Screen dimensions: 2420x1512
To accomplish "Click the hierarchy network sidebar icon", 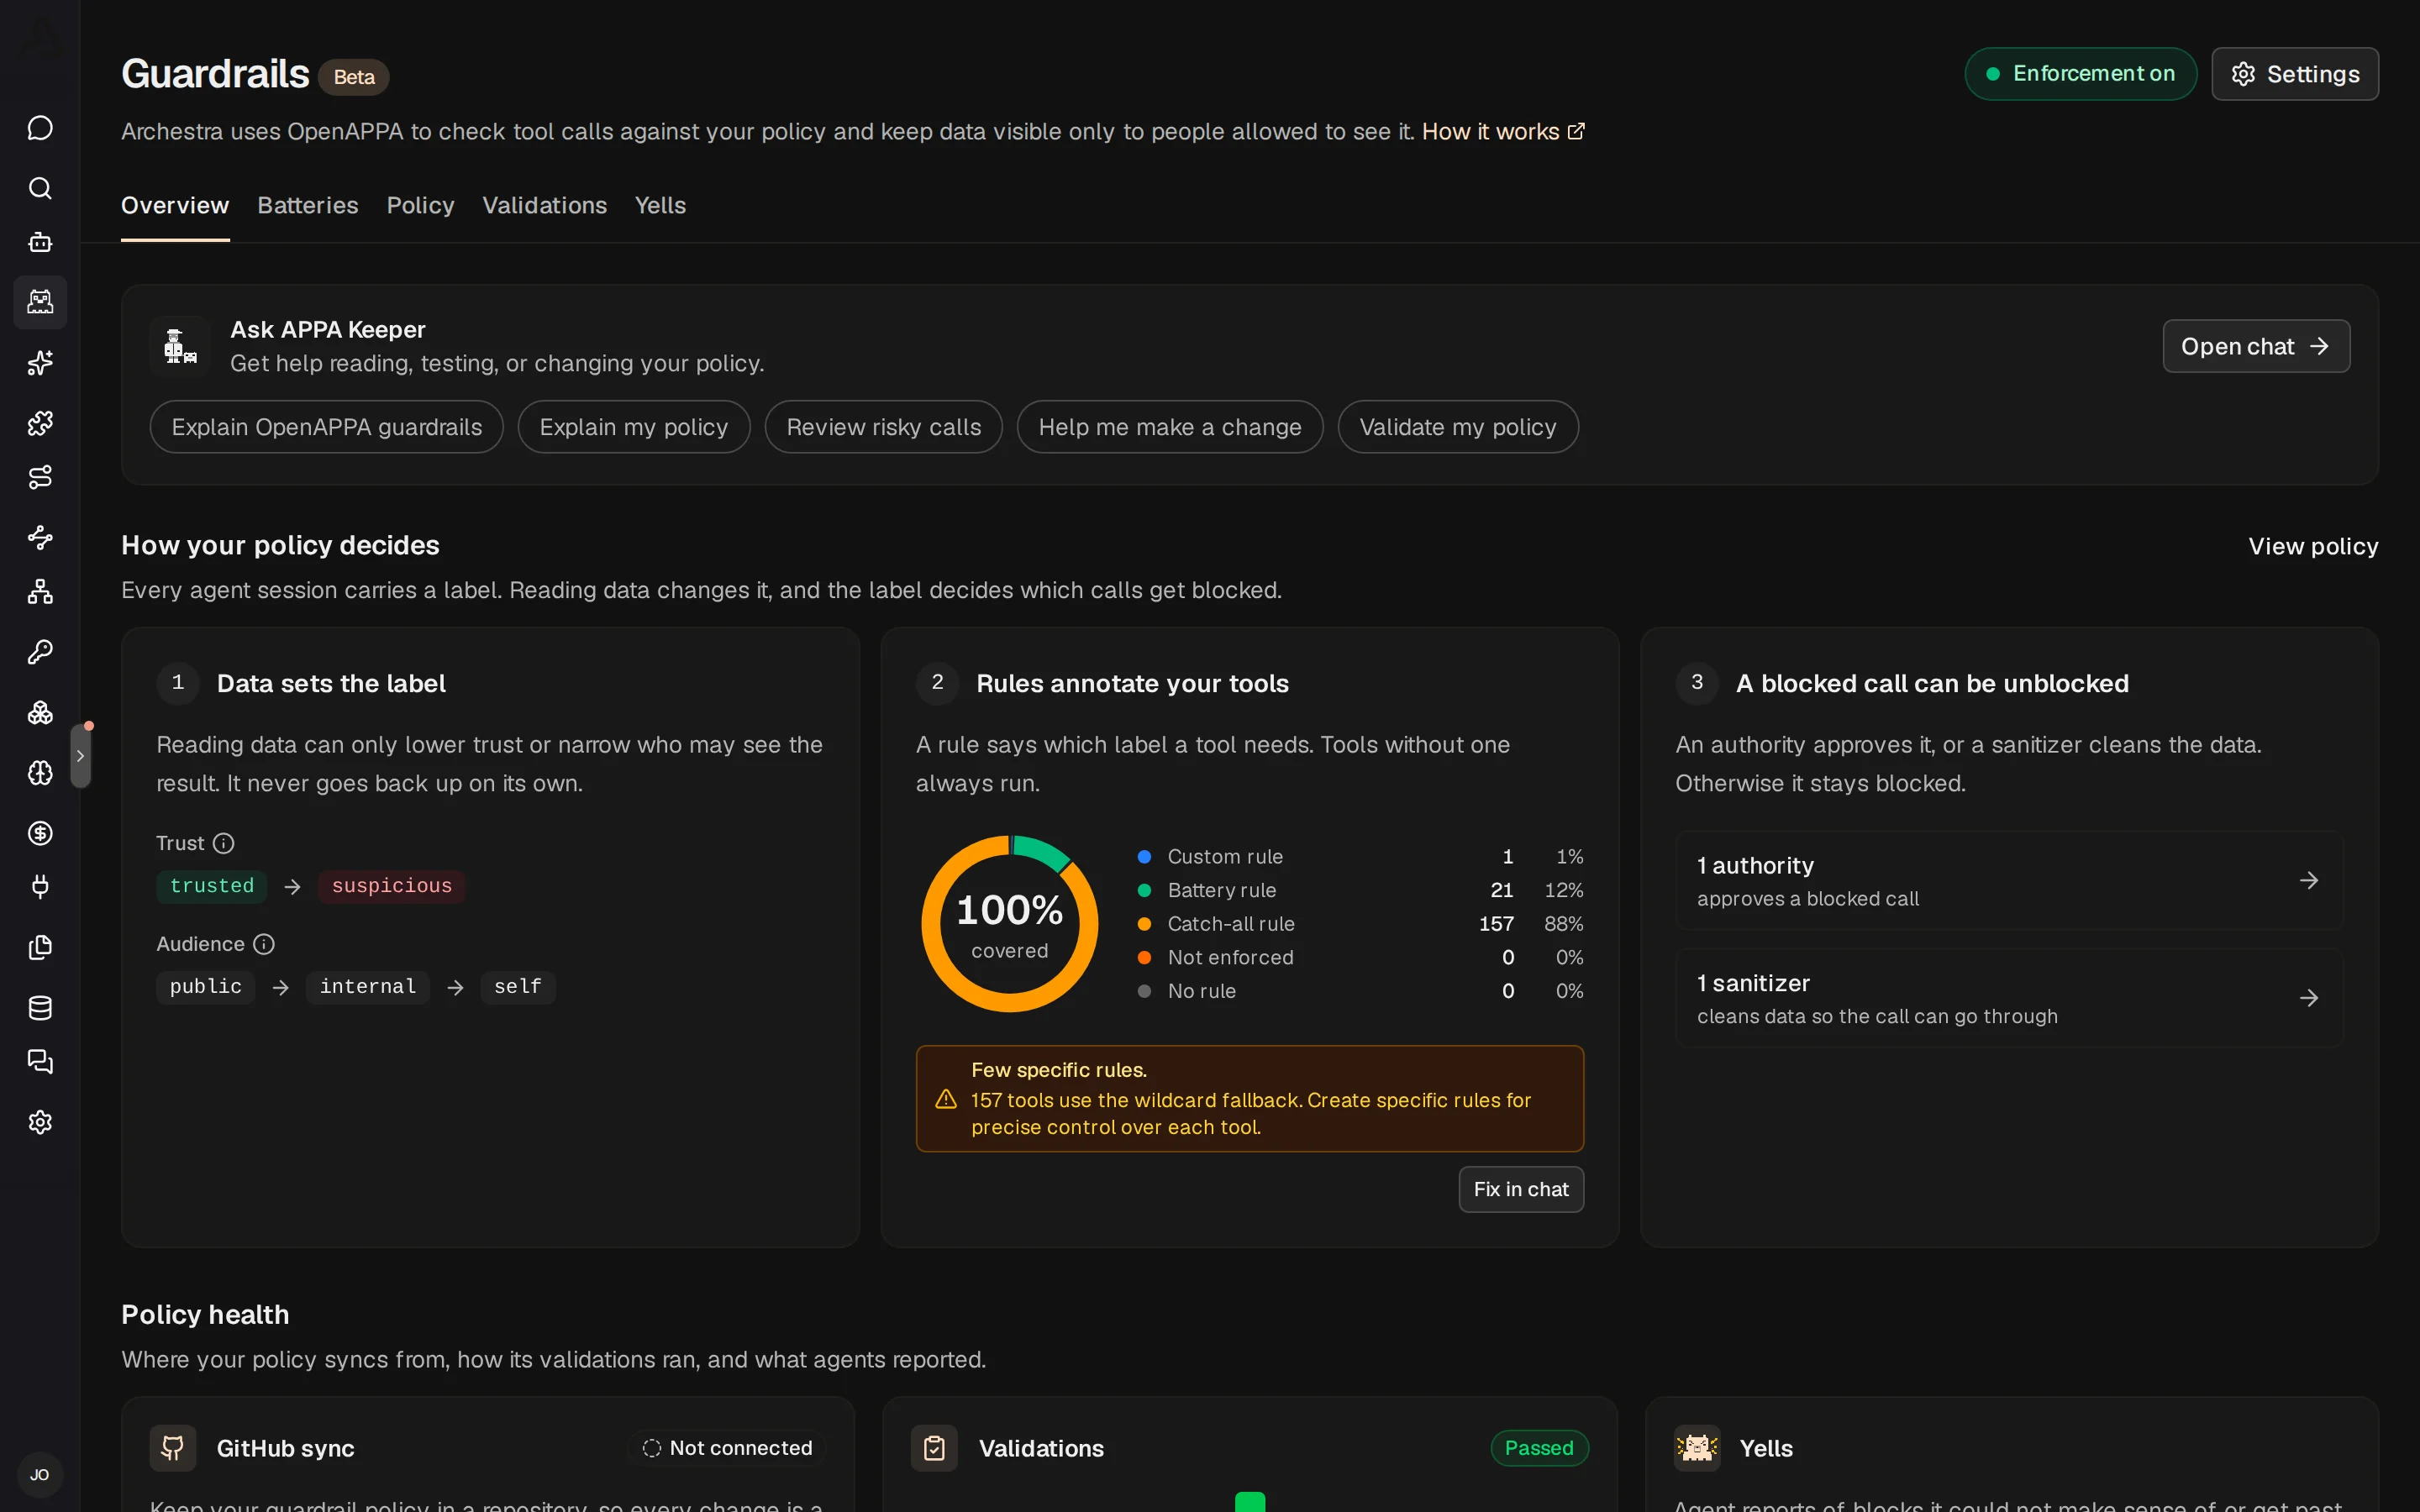I will (x=40, y=592).
